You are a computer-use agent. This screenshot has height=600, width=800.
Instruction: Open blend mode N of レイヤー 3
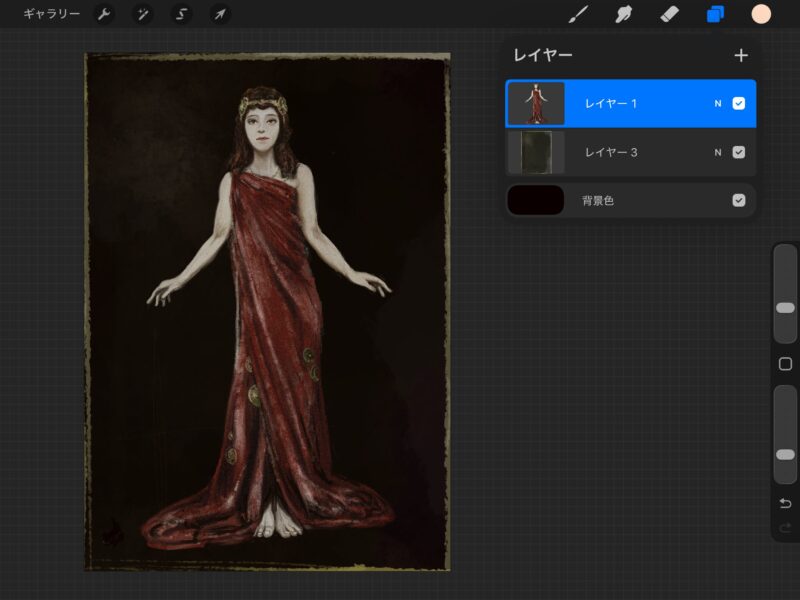[718, 152]
